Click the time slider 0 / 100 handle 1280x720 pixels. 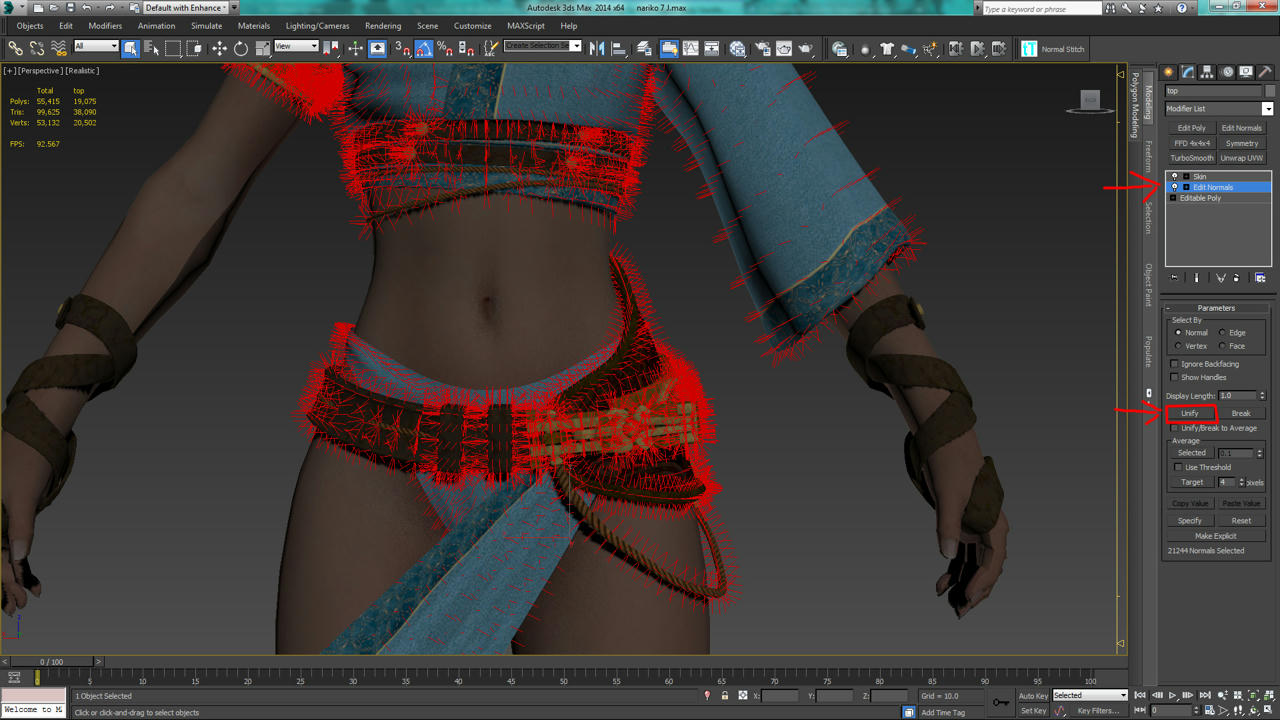(51, 662)
